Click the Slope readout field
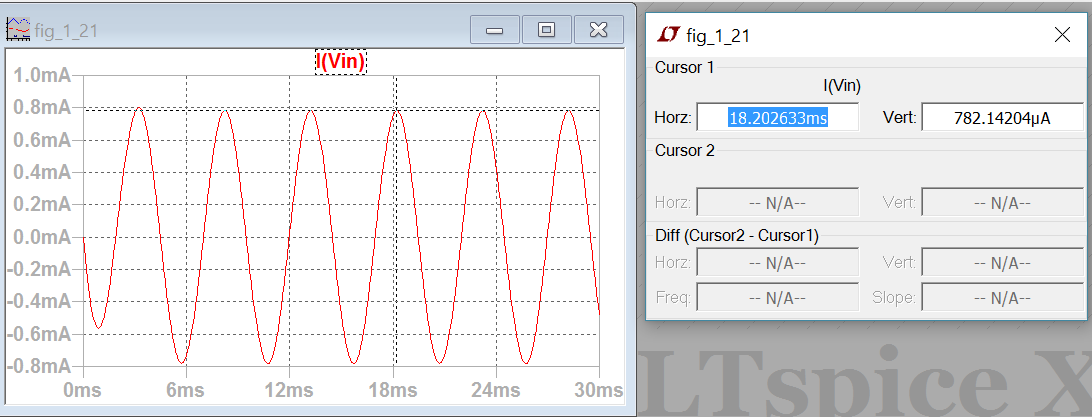Image resolution: width=1092 pixels, height=417 pixels. pos(1001,297)
